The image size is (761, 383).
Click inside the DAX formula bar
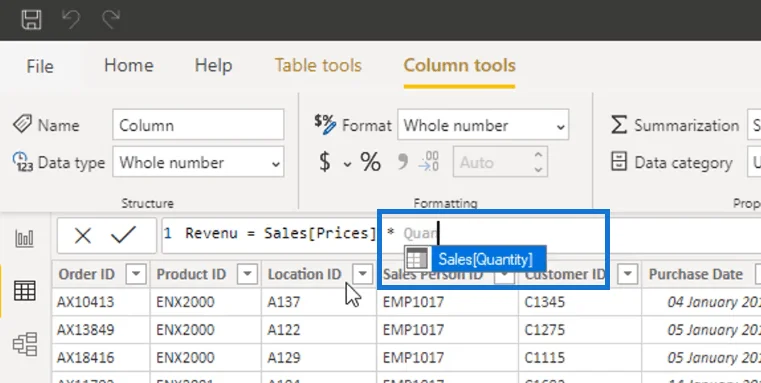point(461,235)
